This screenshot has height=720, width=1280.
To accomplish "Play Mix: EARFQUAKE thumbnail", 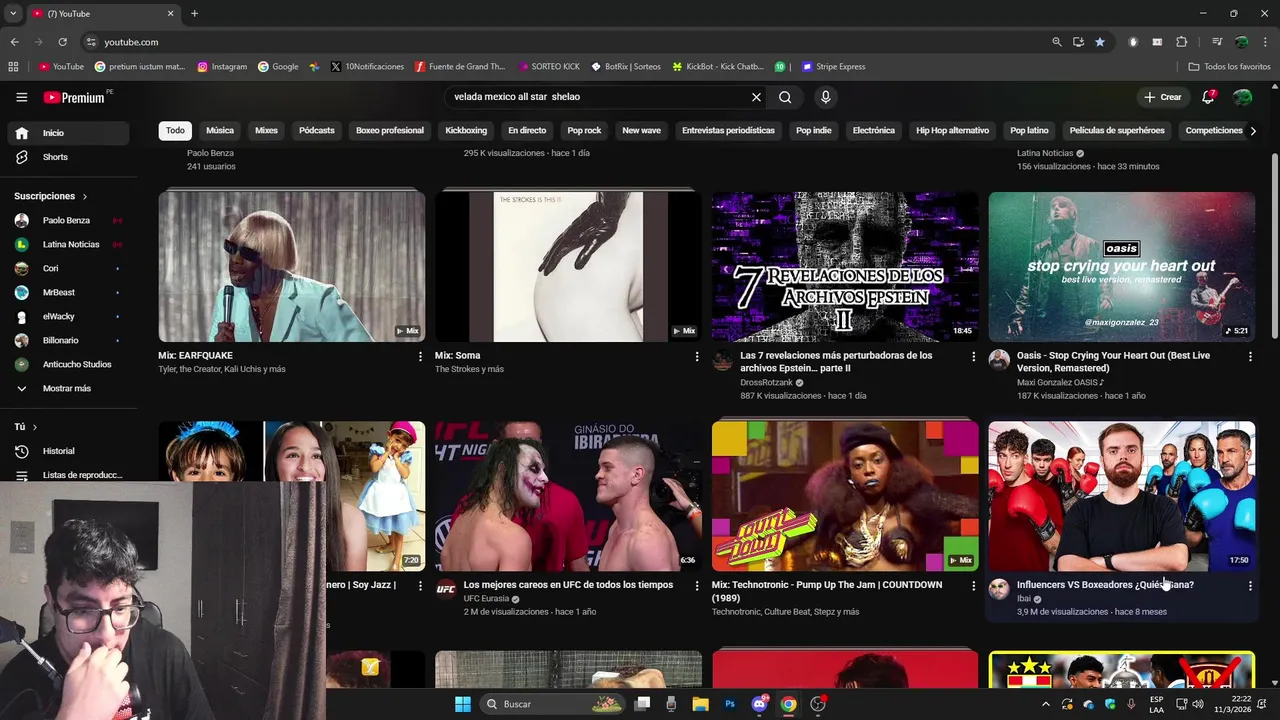I will point(292,266).
